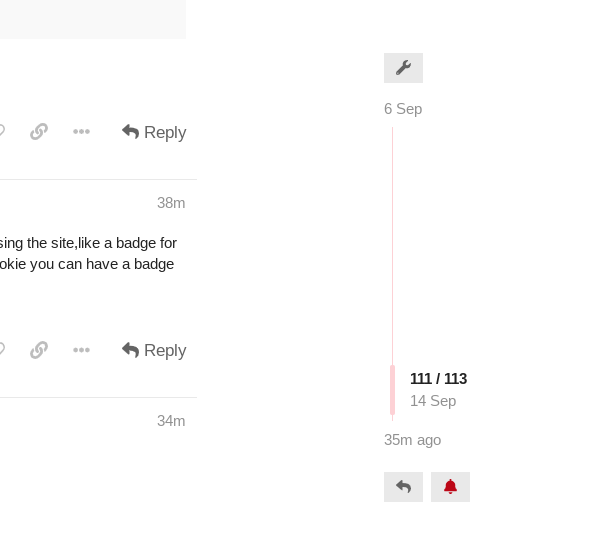Click the timeline track above the scroller
The height and width of the screenshot is (544, 599).
(x=392, y=246)
